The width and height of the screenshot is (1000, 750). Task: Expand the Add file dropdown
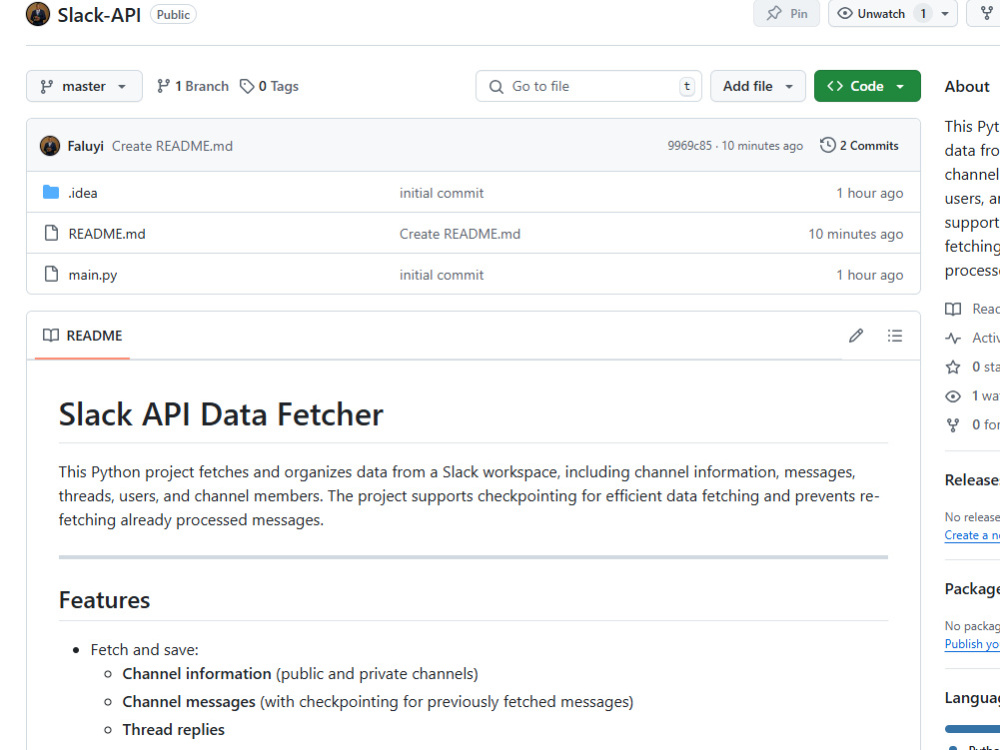coord(758,86)
